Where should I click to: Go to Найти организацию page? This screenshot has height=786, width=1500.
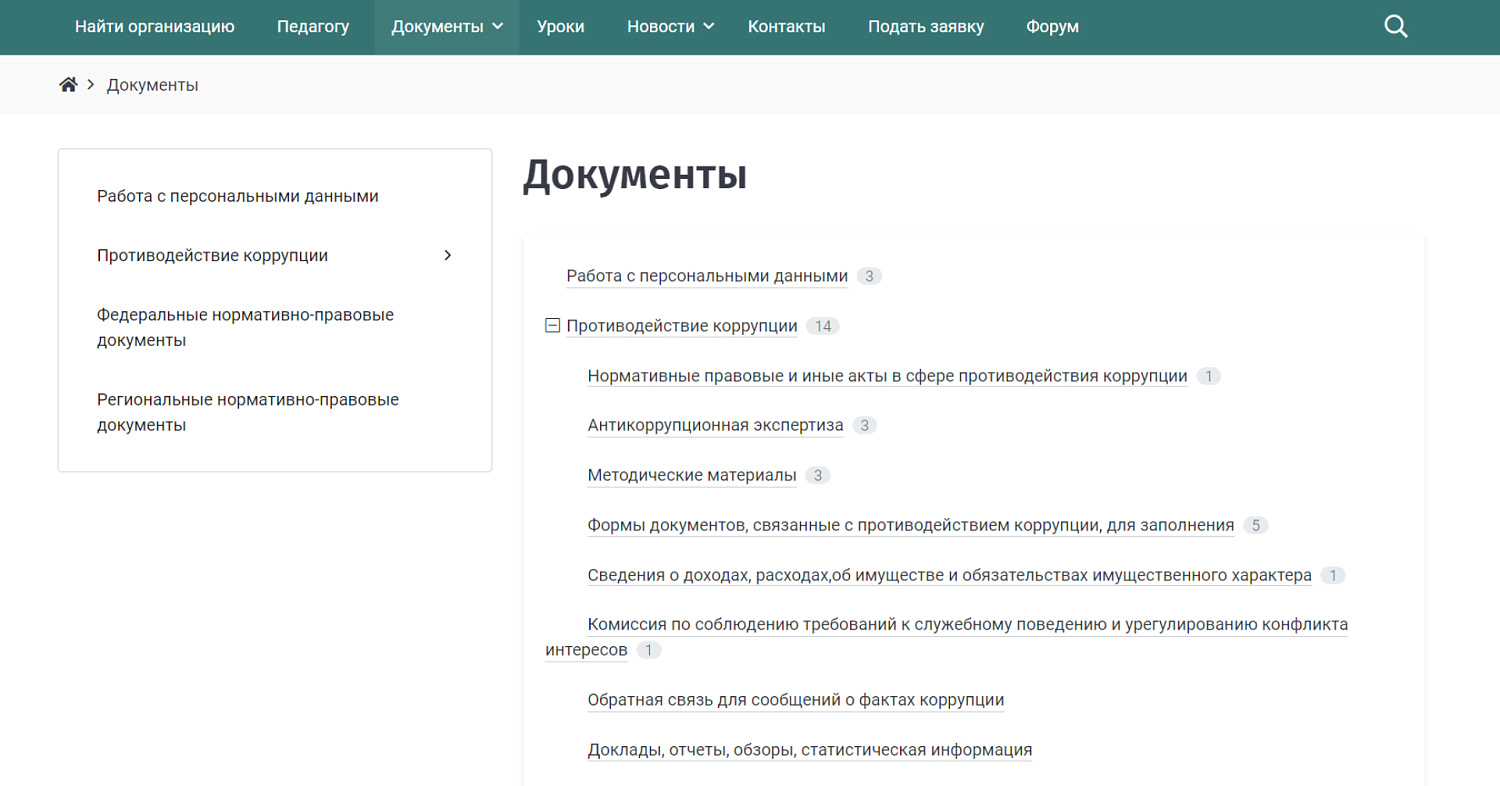point(154,27)
